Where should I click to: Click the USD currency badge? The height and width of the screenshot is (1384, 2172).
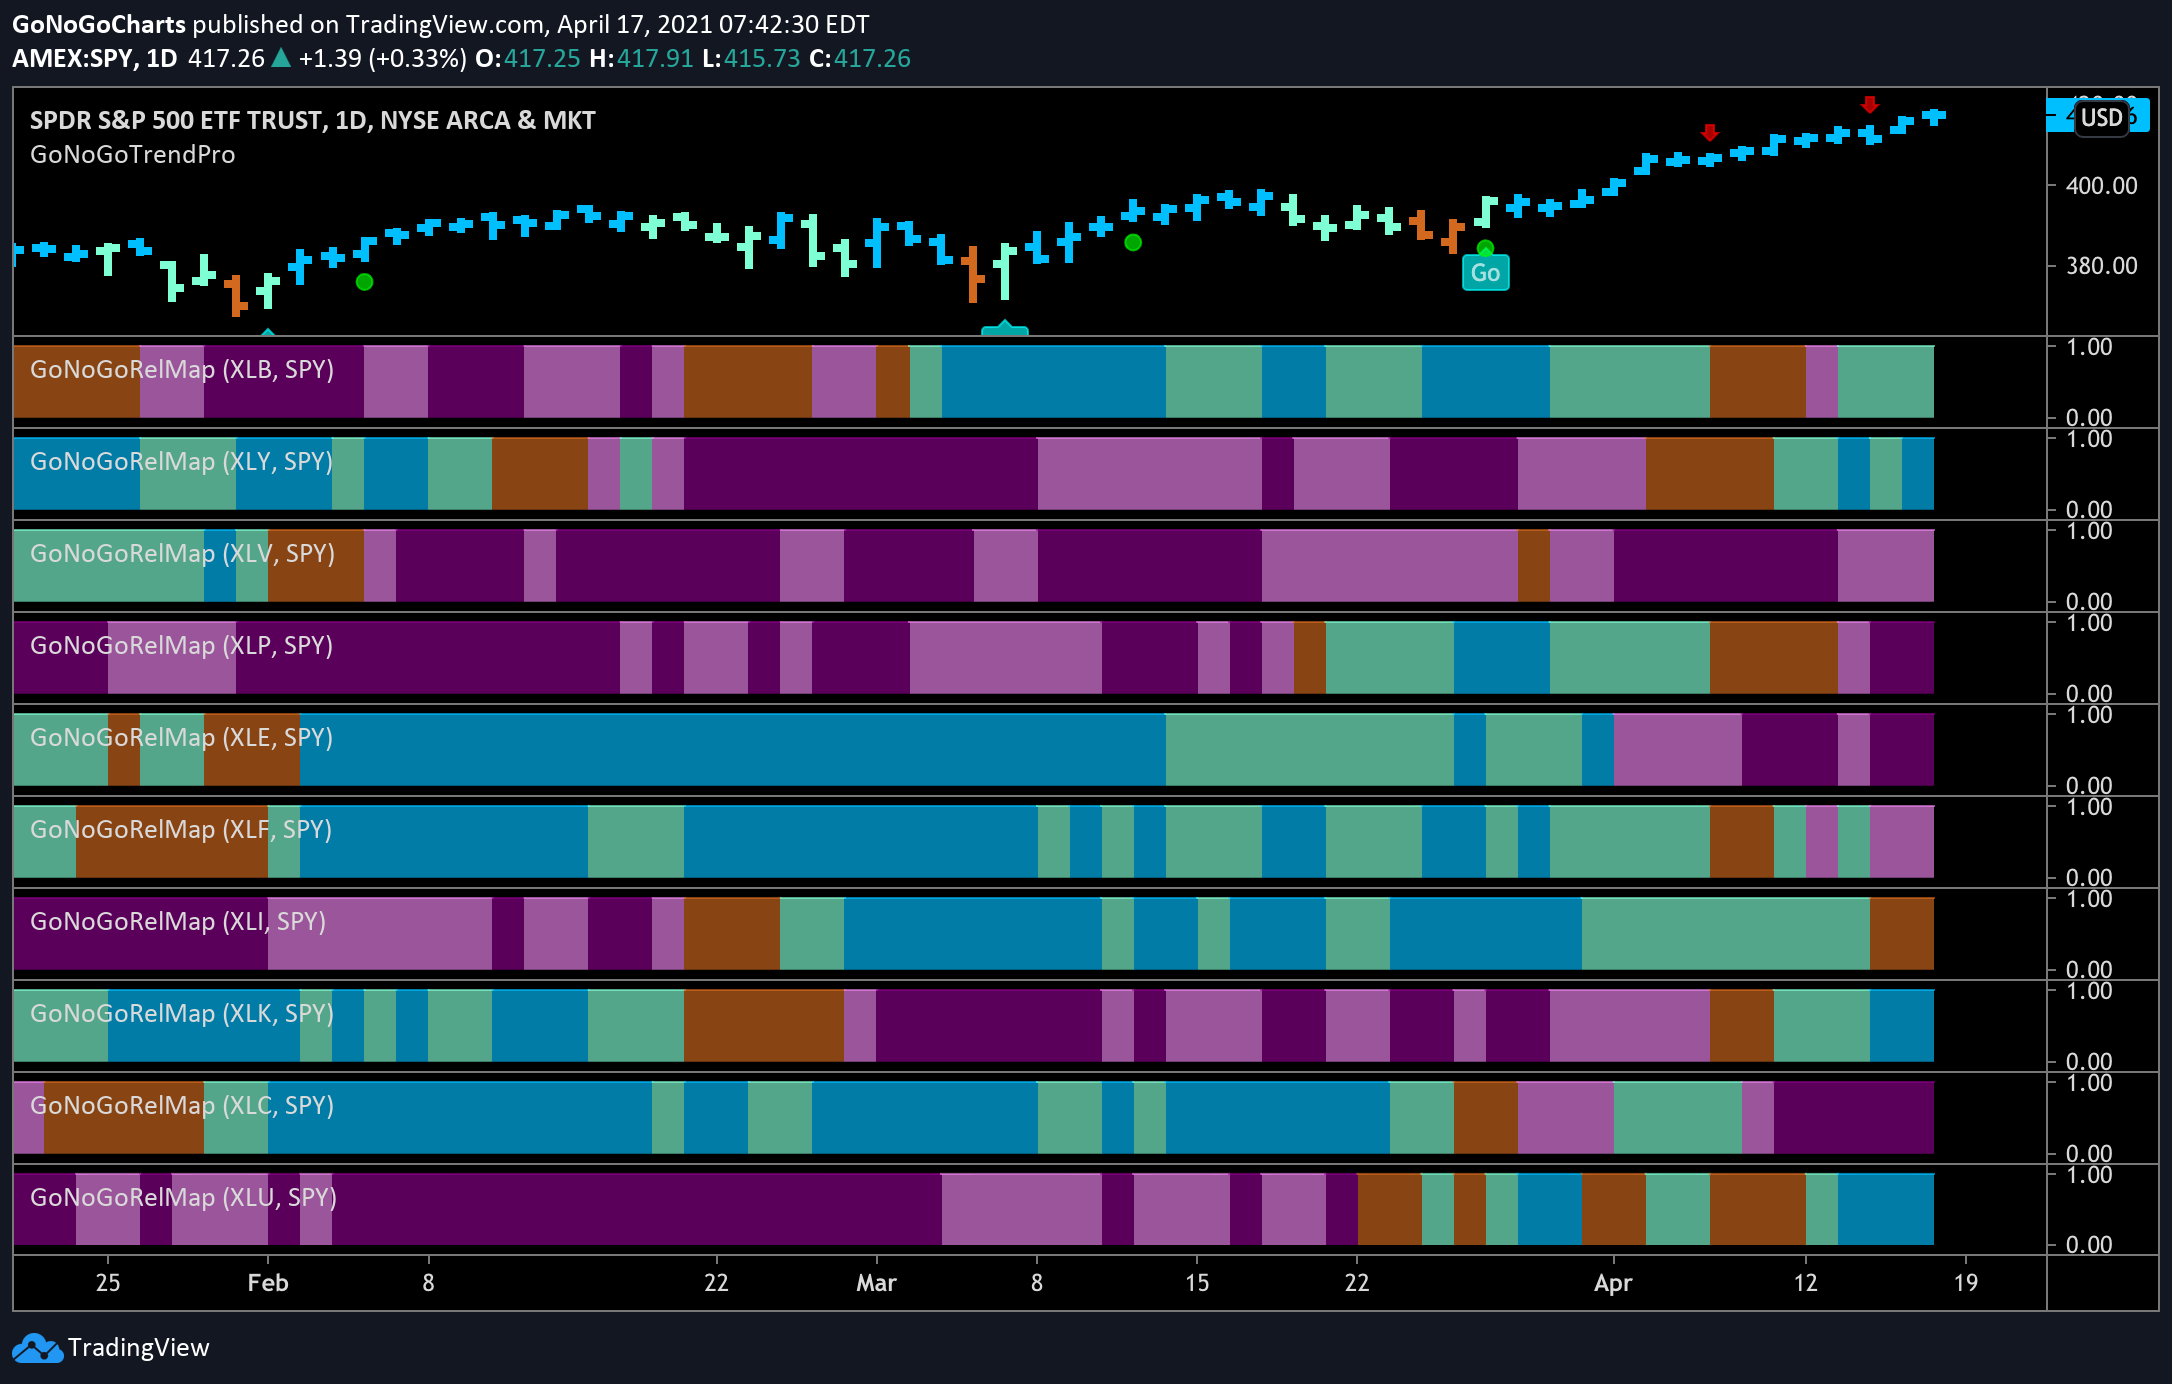(2101, 118)
